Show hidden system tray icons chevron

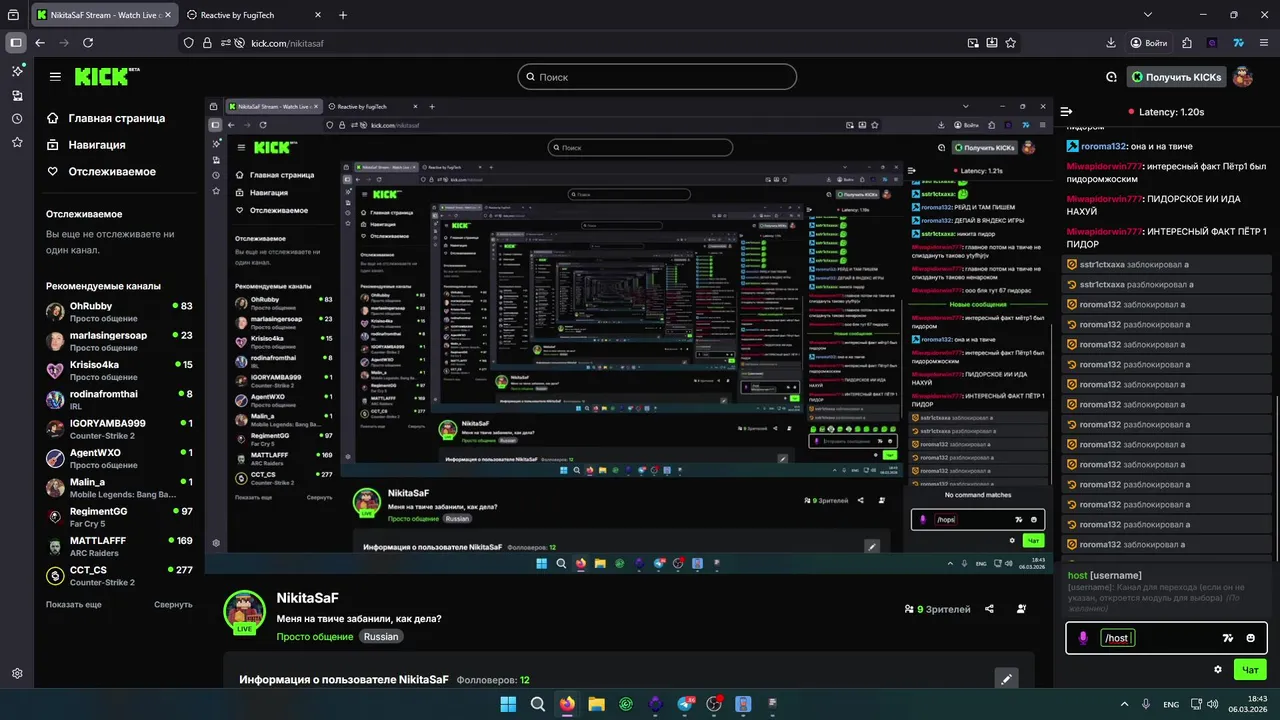(1124, 703)
